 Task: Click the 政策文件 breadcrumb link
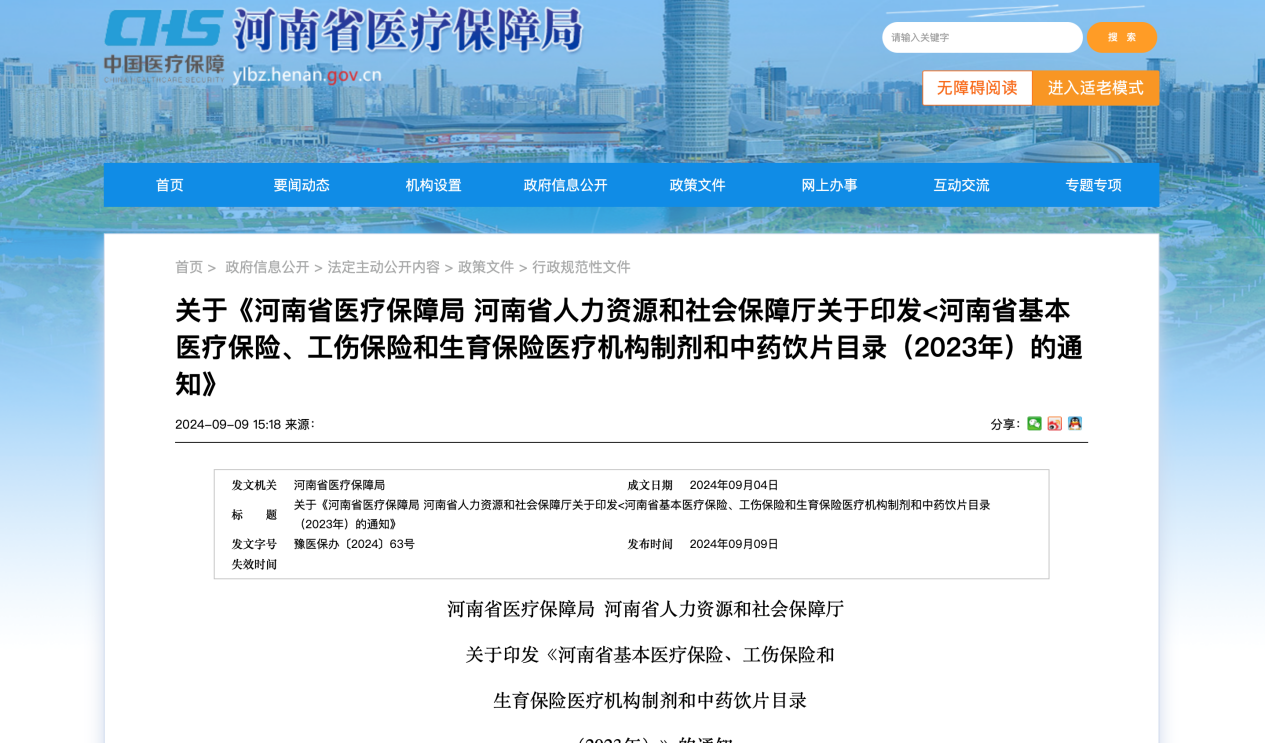(486, 267)
